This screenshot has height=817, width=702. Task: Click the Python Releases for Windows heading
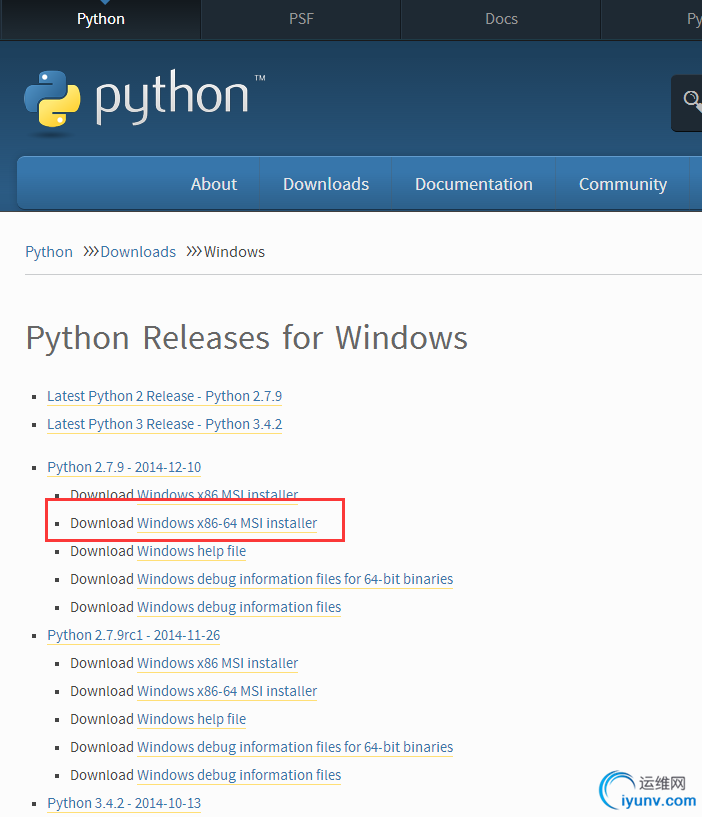[x=247, y=338]
